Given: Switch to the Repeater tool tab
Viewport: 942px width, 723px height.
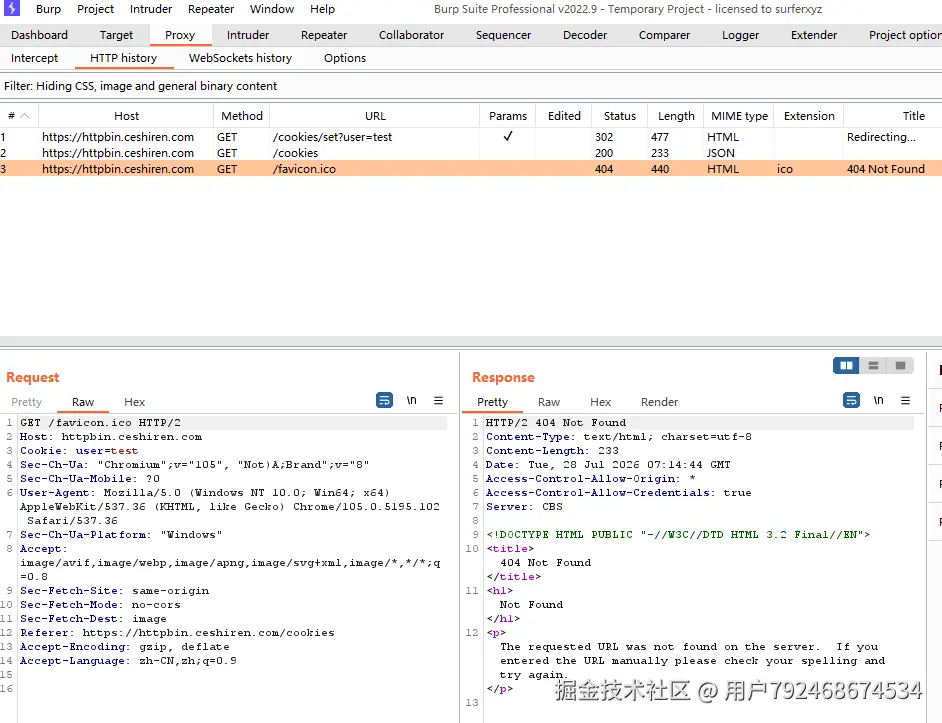Looking at the screenshot, I should click(324, 35).
